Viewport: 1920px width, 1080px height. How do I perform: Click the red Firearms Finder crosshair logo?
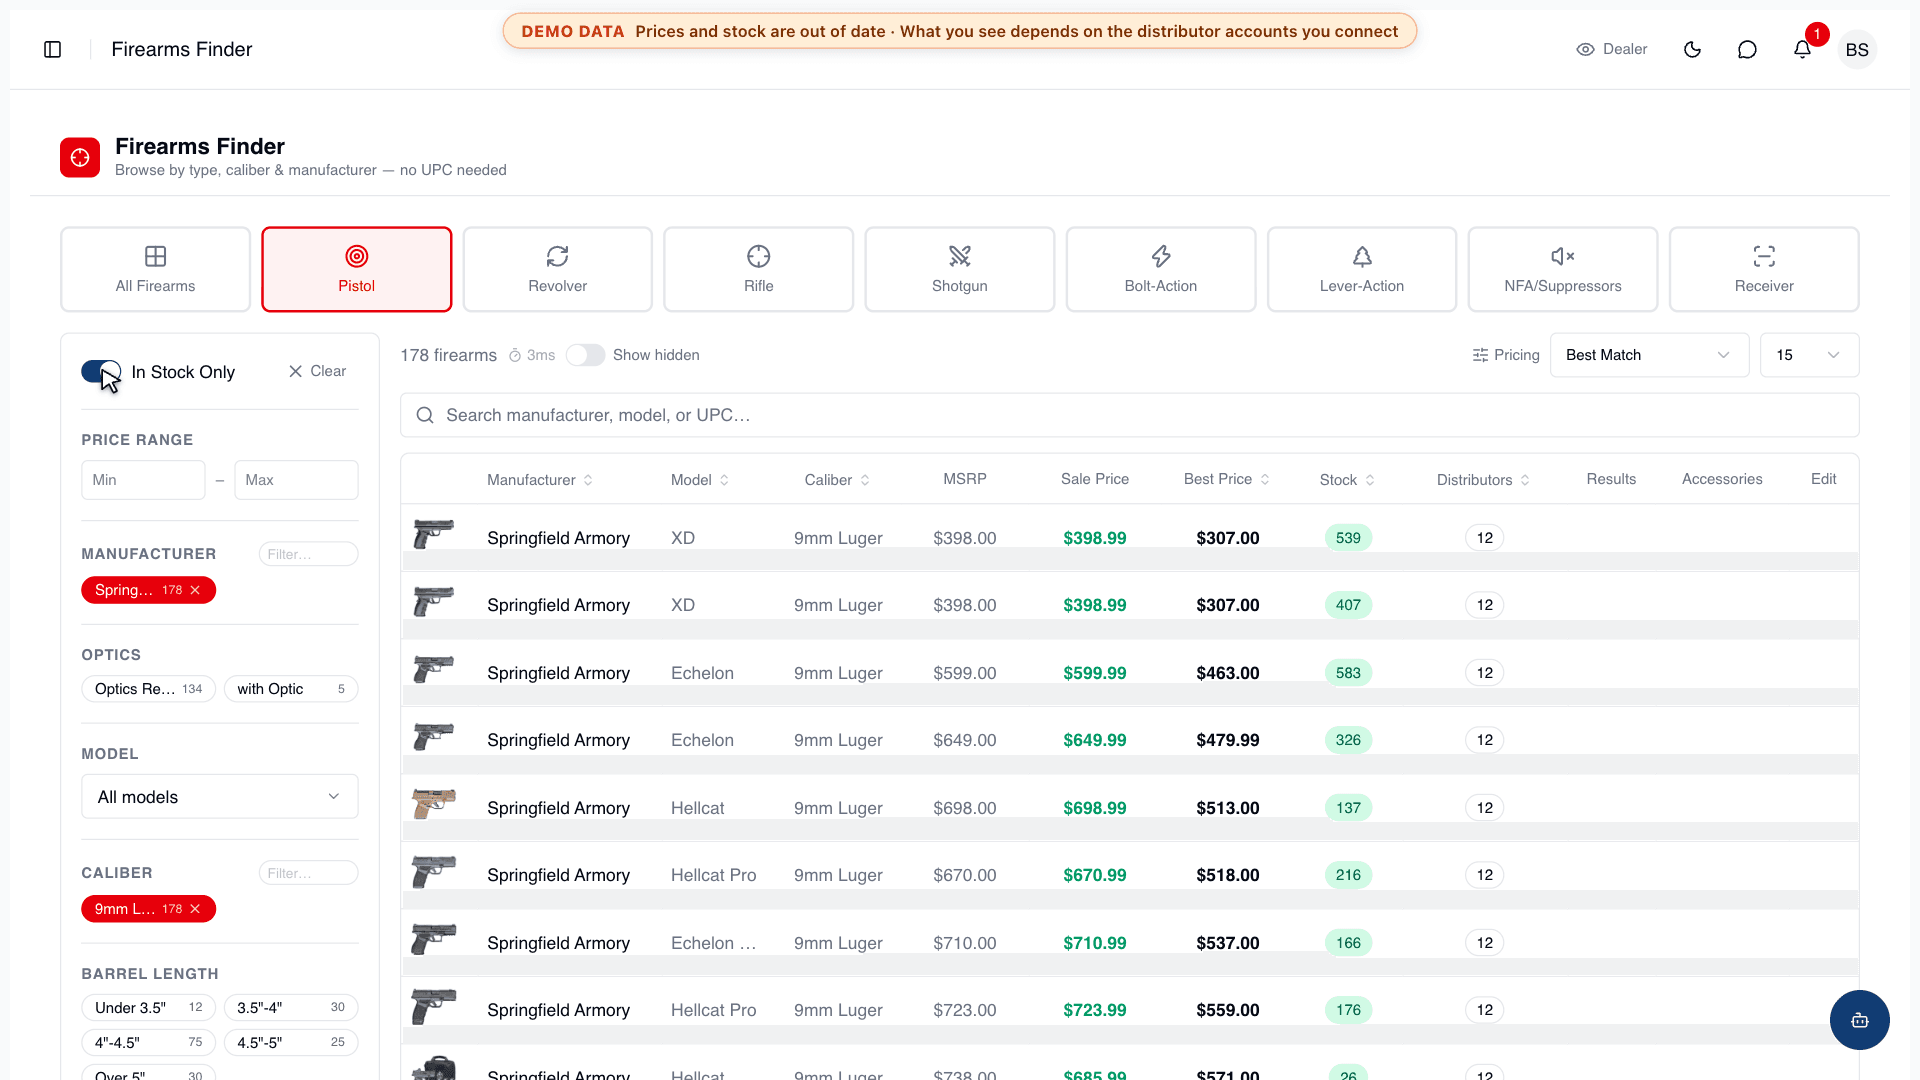tap(80, 157)
